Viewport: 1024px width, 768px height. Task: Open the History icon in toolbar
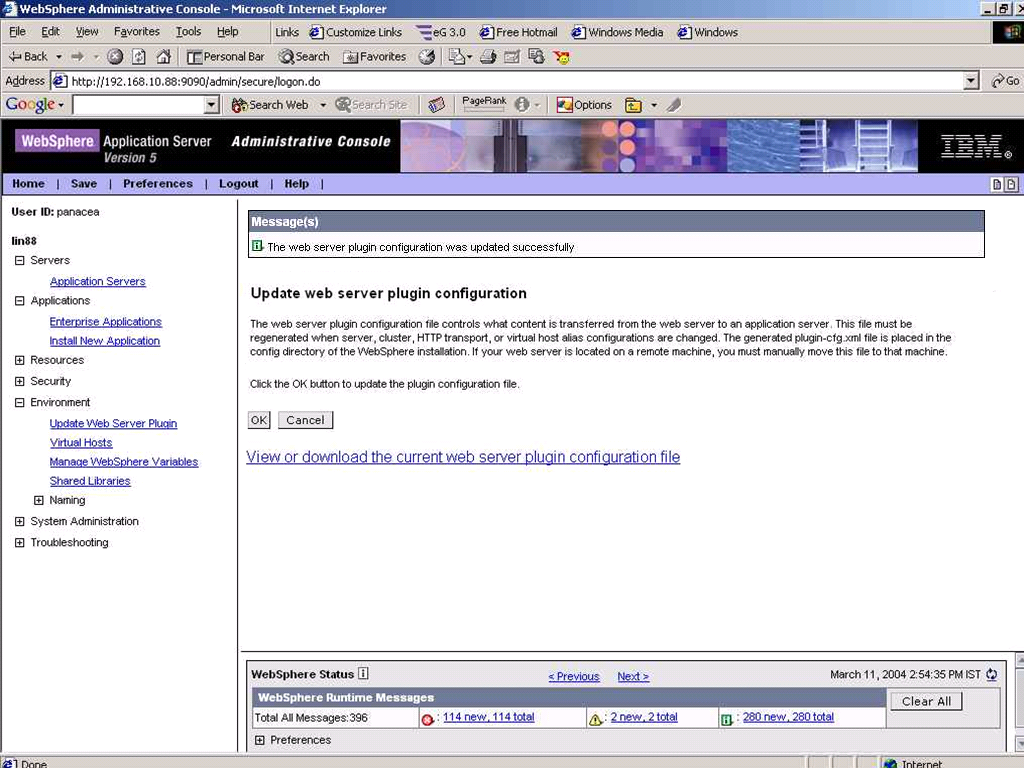(426, 57)
